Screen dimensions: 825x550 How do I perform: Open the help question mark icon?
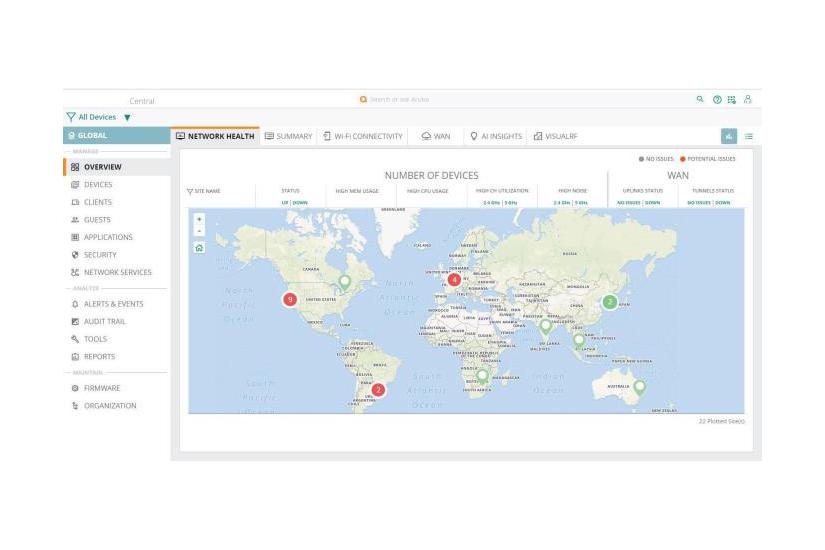pyautogui.click(x=716, y=99)
